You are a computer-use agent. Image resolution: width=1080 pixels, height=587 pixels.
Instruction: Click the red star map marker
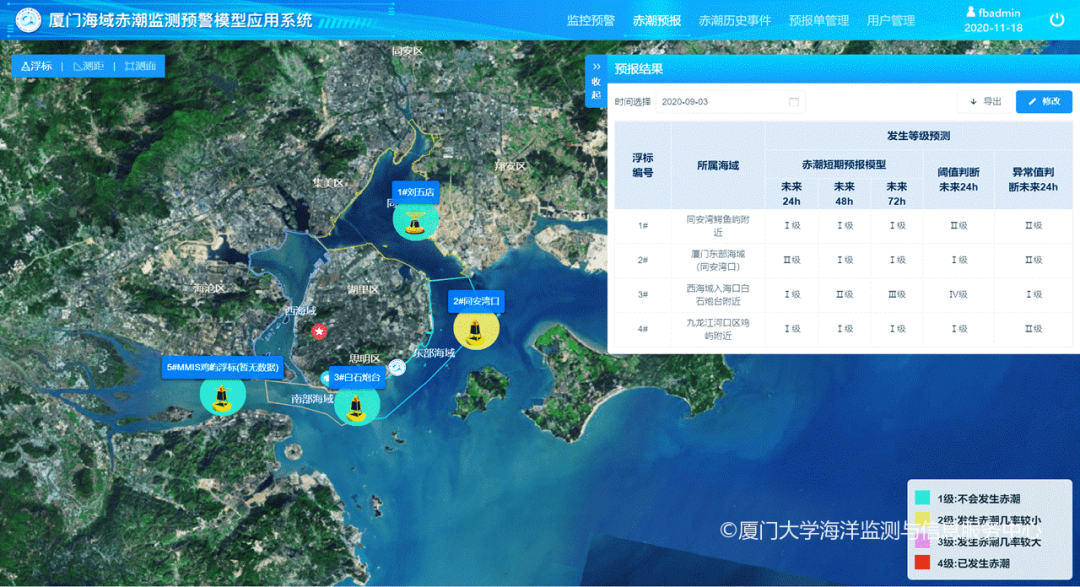click(319, 331)
